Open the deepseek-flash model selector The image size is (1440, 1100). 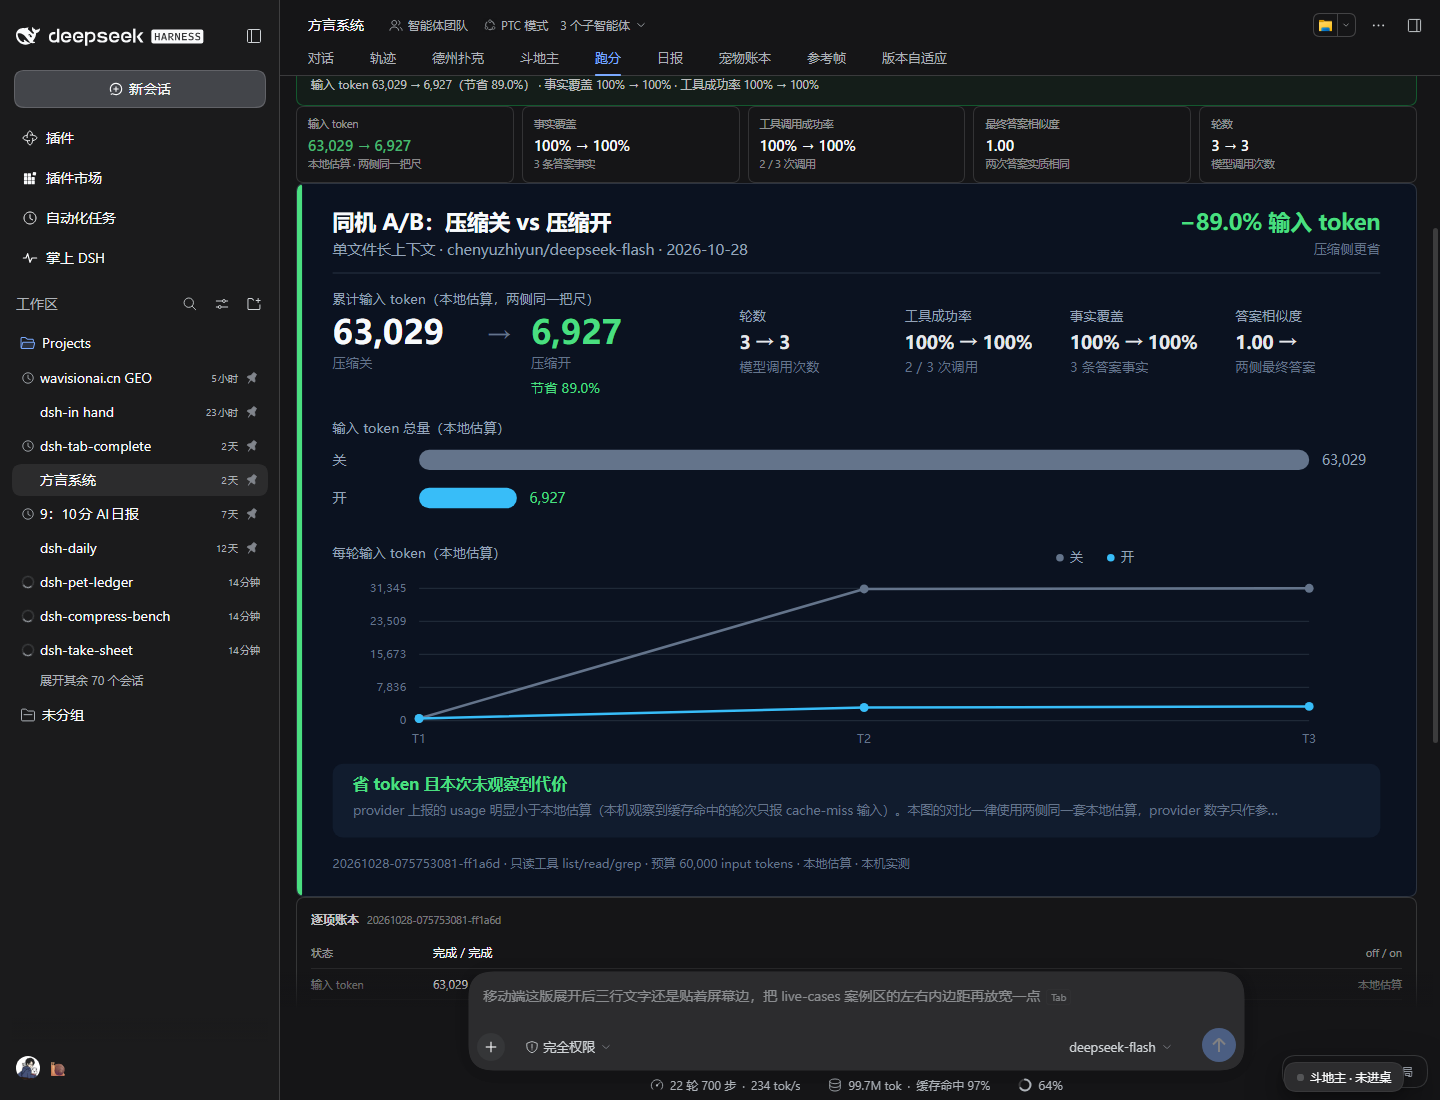click(1120, 1047)
